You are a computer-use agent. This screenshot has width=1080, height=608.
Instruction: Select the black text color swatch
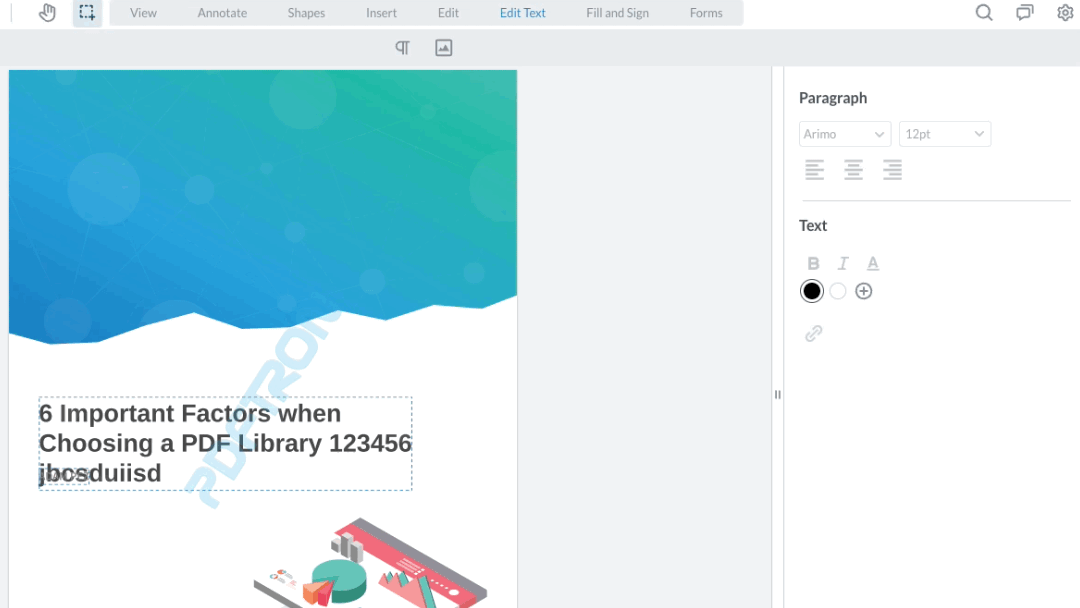(811, 290)
